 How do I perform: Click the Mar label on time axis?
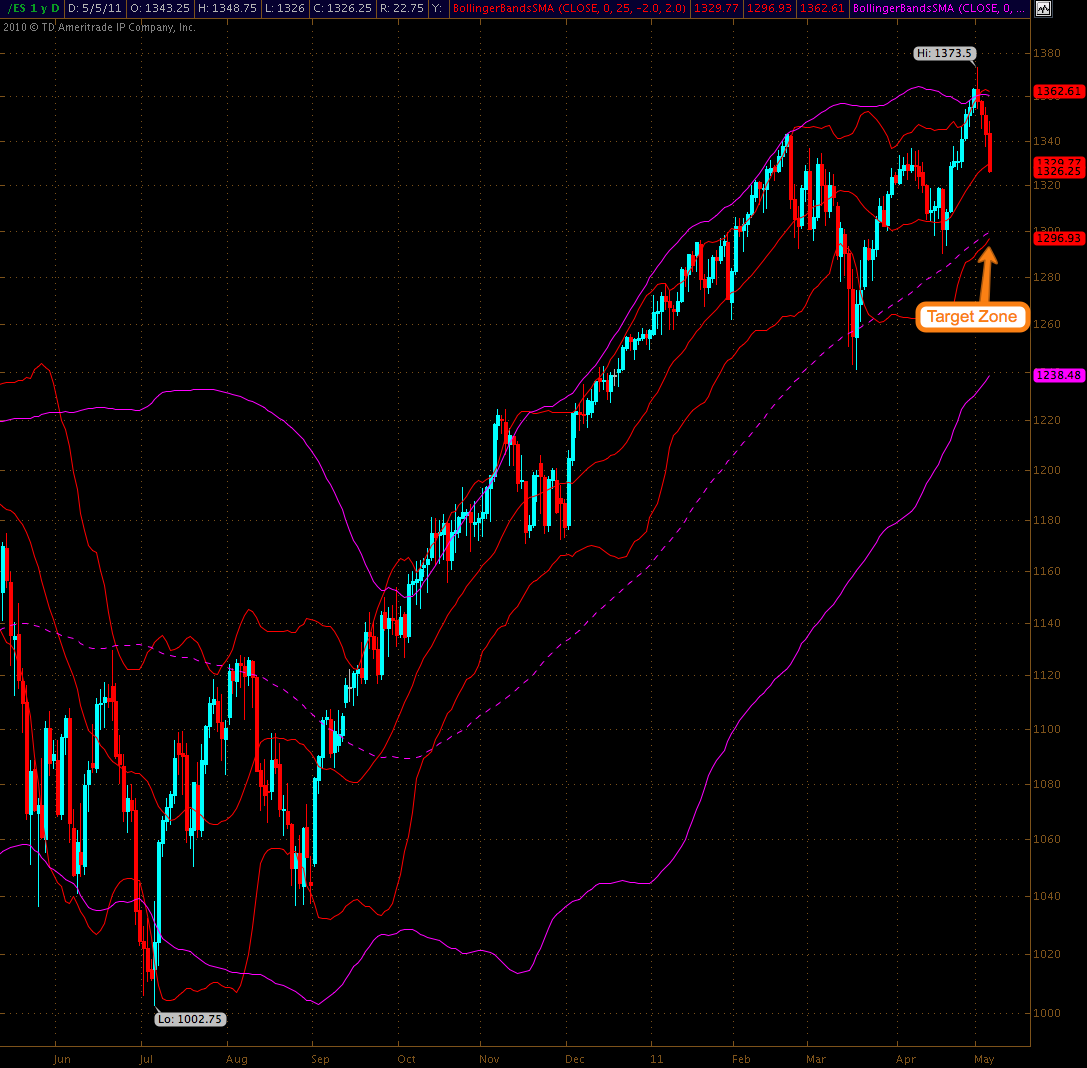tap(816, 1059)
